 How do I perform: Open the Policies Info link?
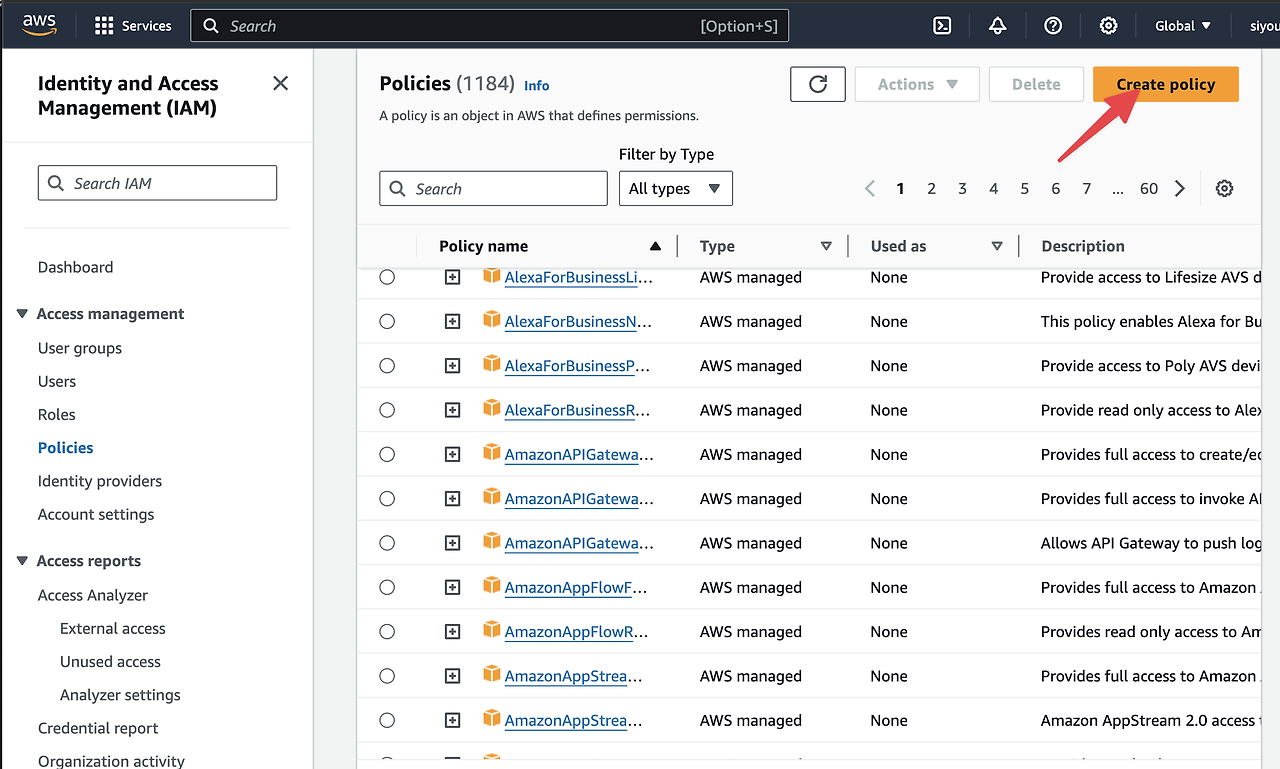tap(537, 86)
